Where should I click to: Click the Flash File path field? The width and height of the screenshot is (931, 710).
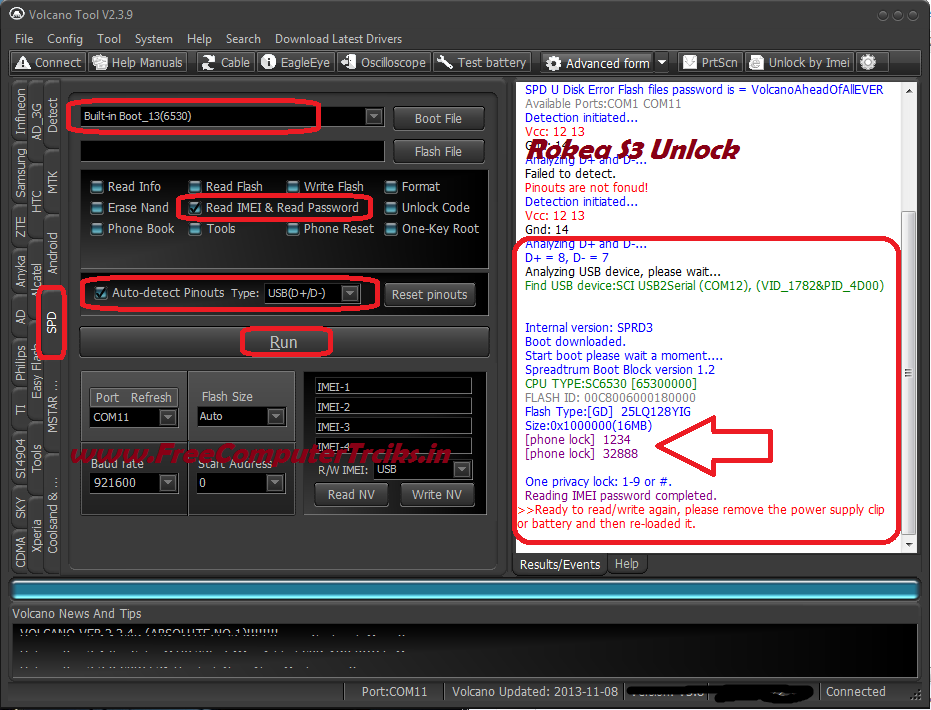tap(233, 151)
